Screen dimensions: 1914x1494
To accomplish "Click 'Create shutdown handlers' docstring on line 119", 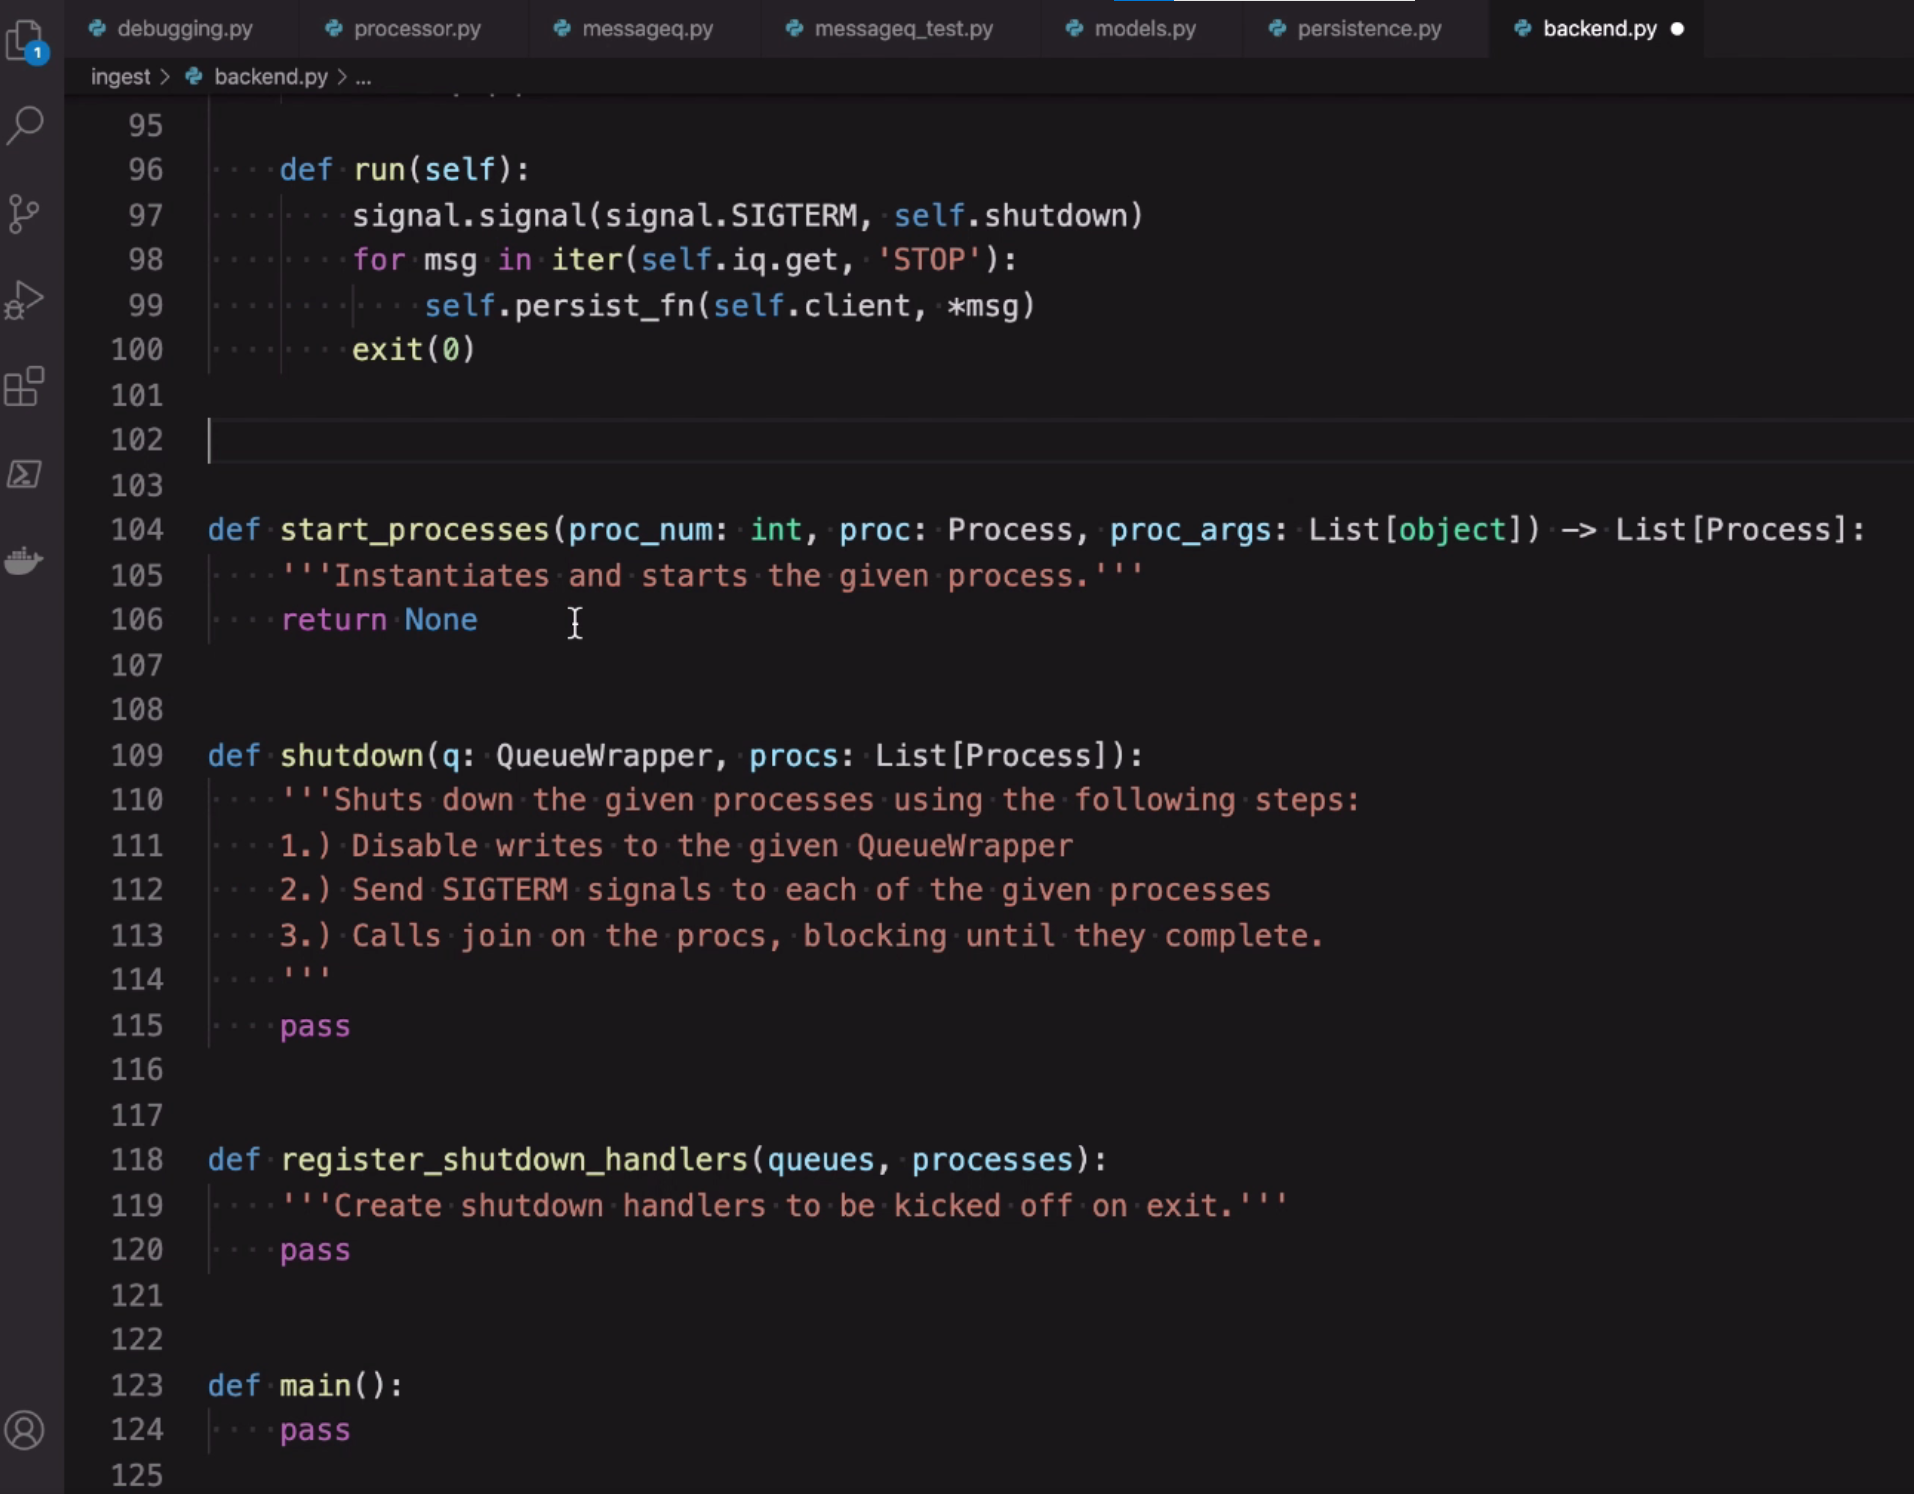I will [550, 1205].
